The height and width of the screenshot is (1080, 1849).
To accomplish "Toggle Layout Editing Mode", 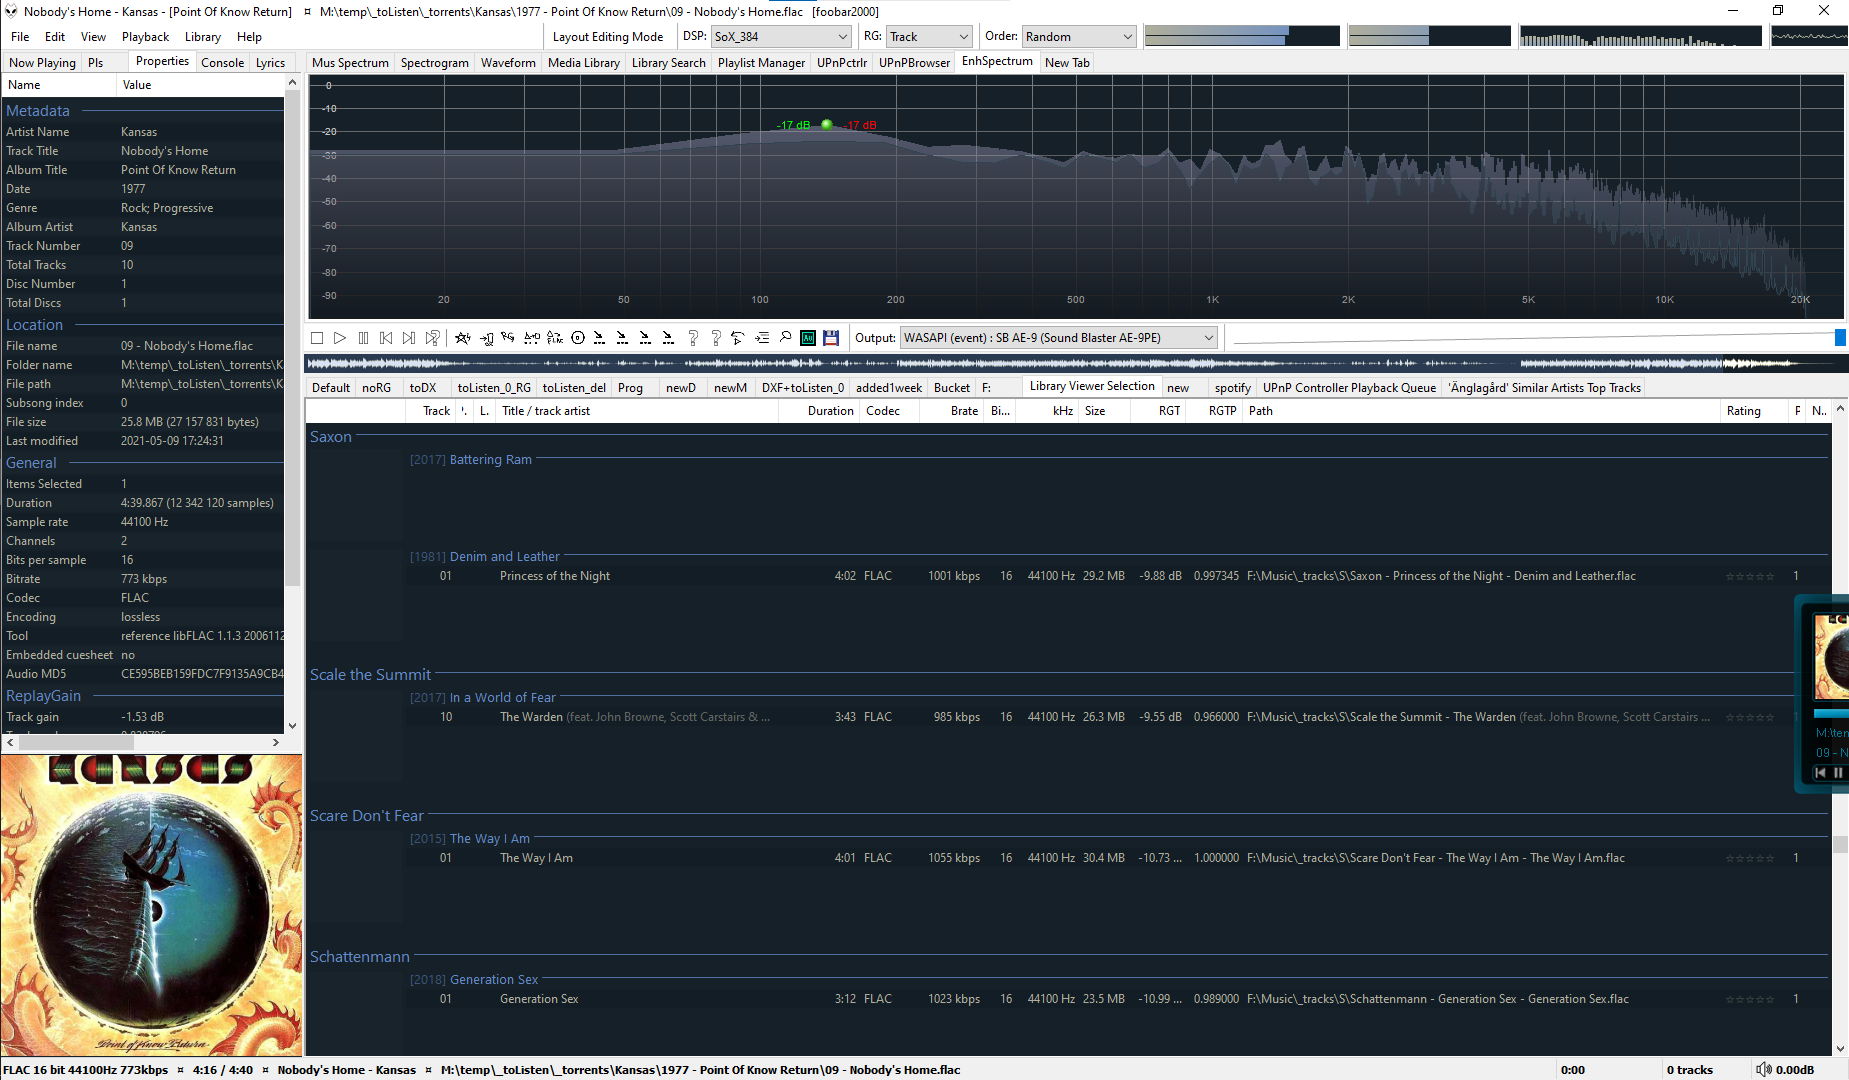I will pyautogui.click(x=607, y=37).
